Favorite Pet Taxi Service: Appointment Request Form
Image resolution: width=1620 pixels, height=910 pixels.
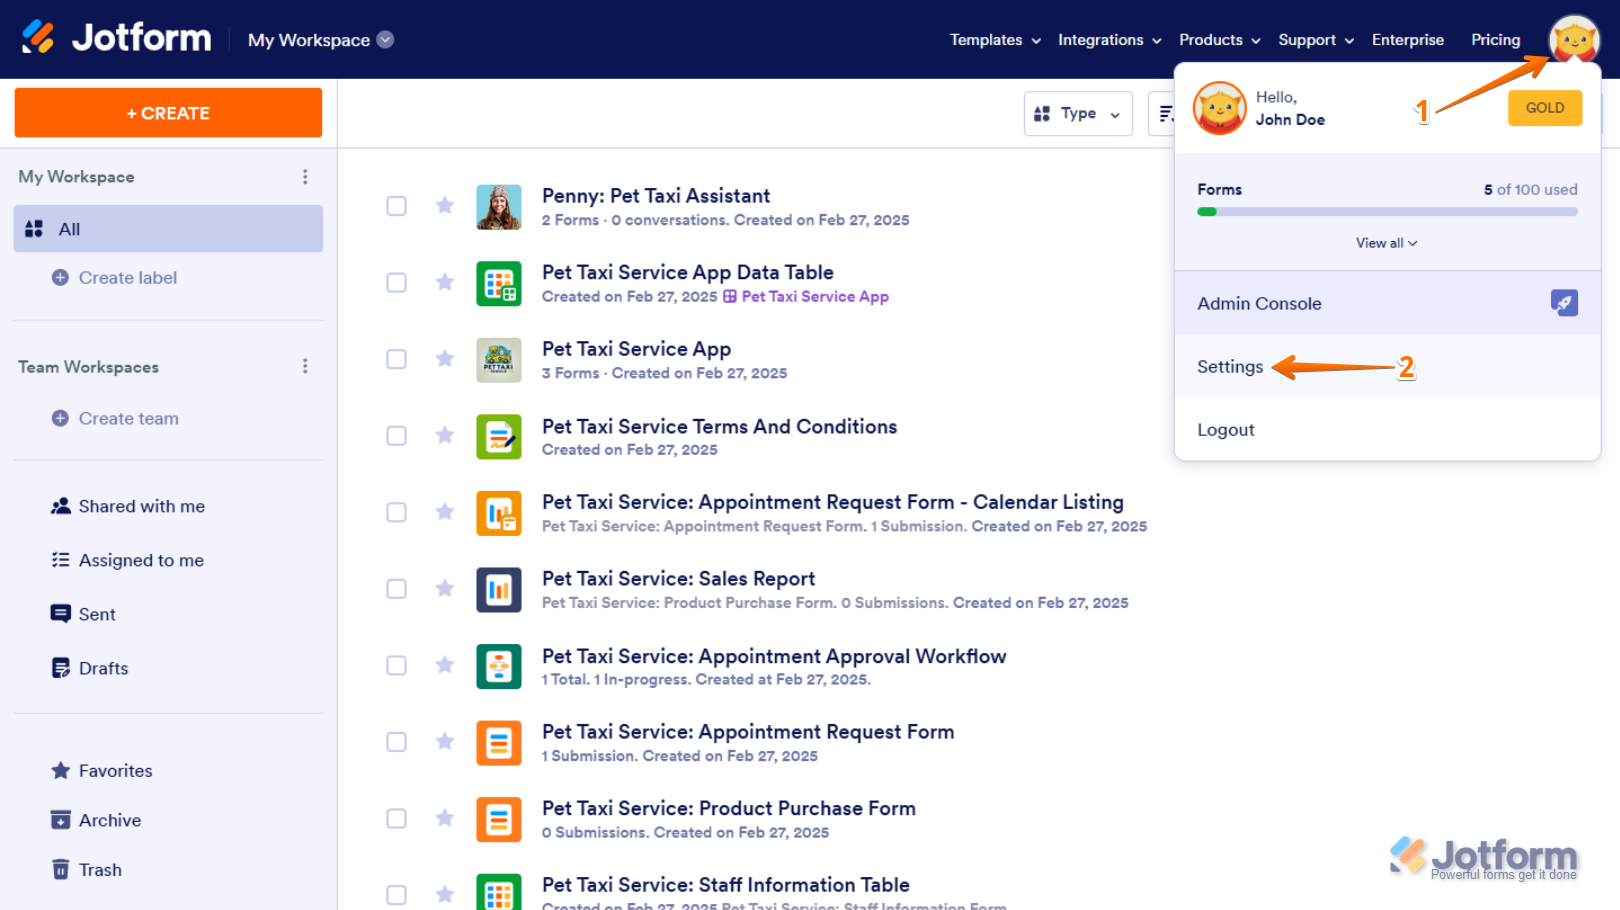coord(445,741)
